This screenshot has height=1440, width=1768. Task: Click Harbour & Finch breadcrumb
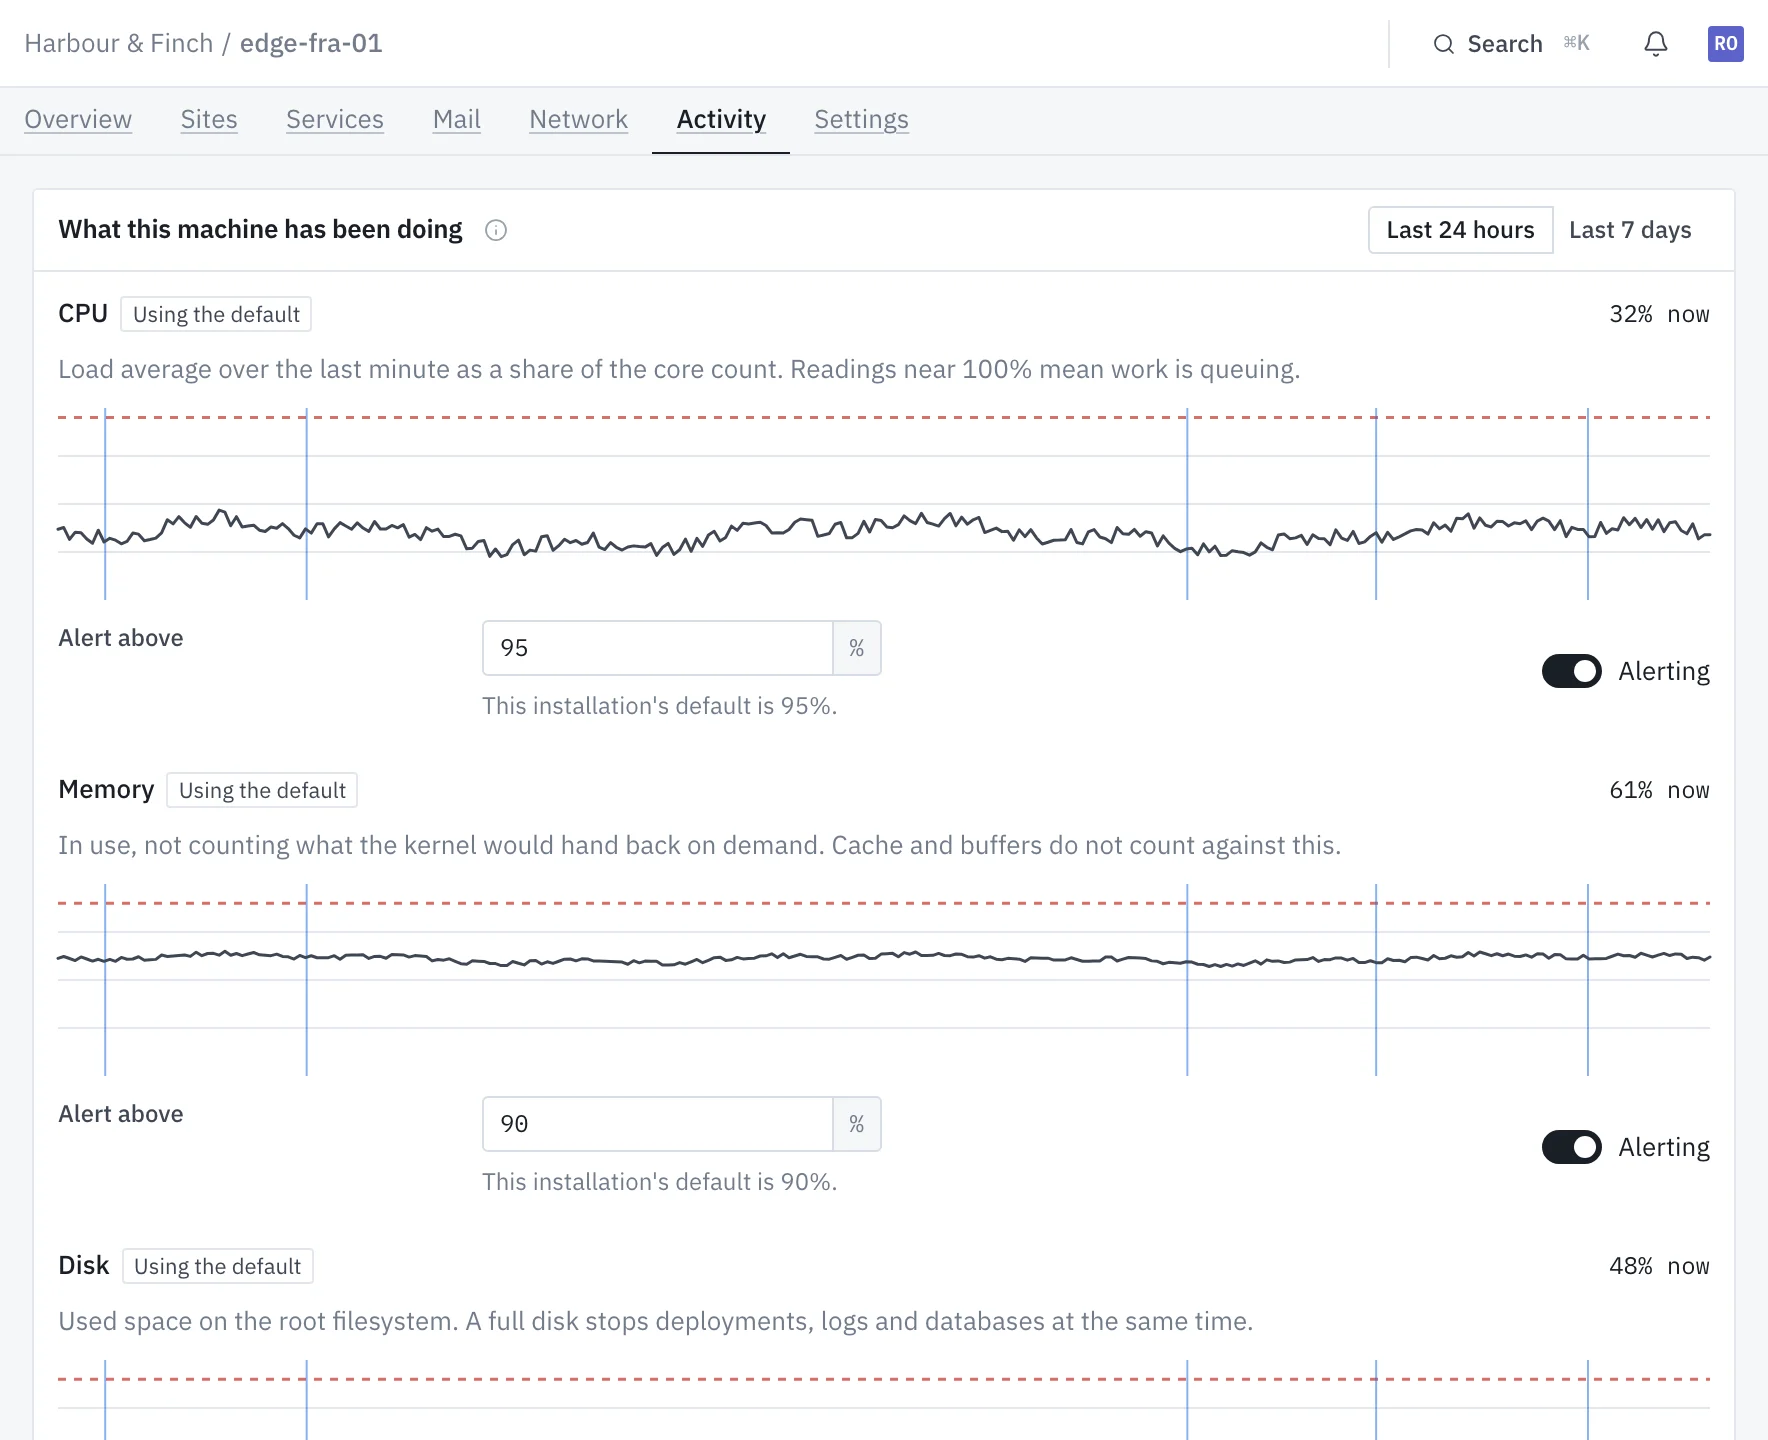tap(119, 43)
